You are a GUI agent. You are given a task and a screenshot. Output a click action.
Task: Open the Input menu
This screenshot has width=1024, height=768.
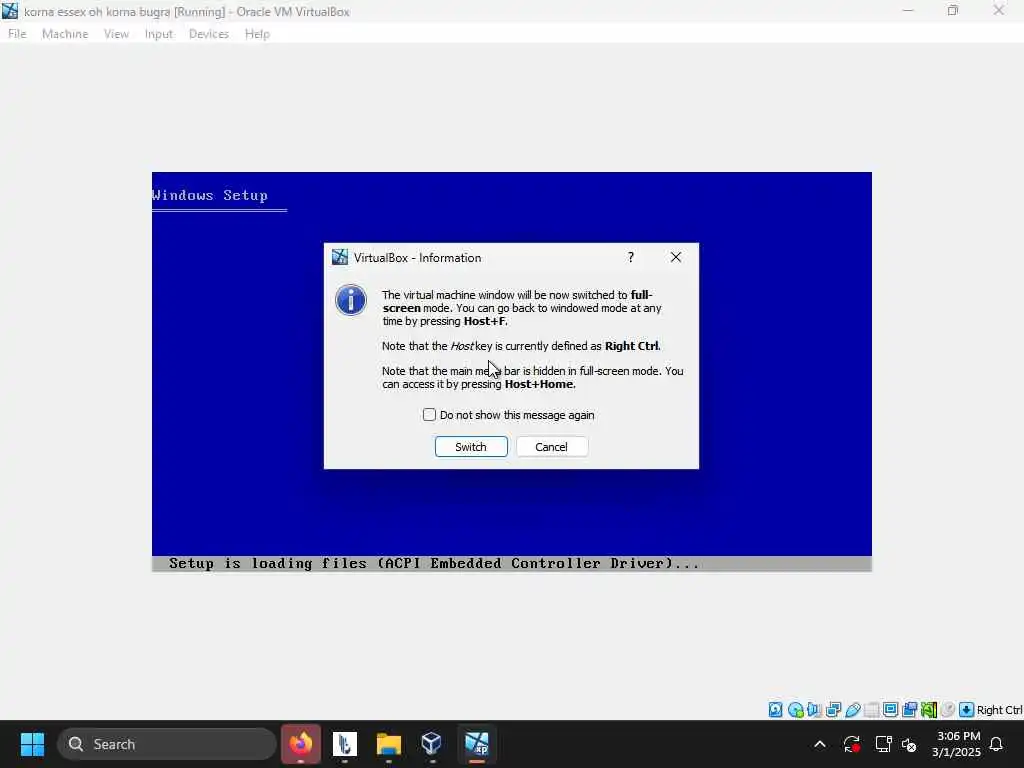point(159,34)
